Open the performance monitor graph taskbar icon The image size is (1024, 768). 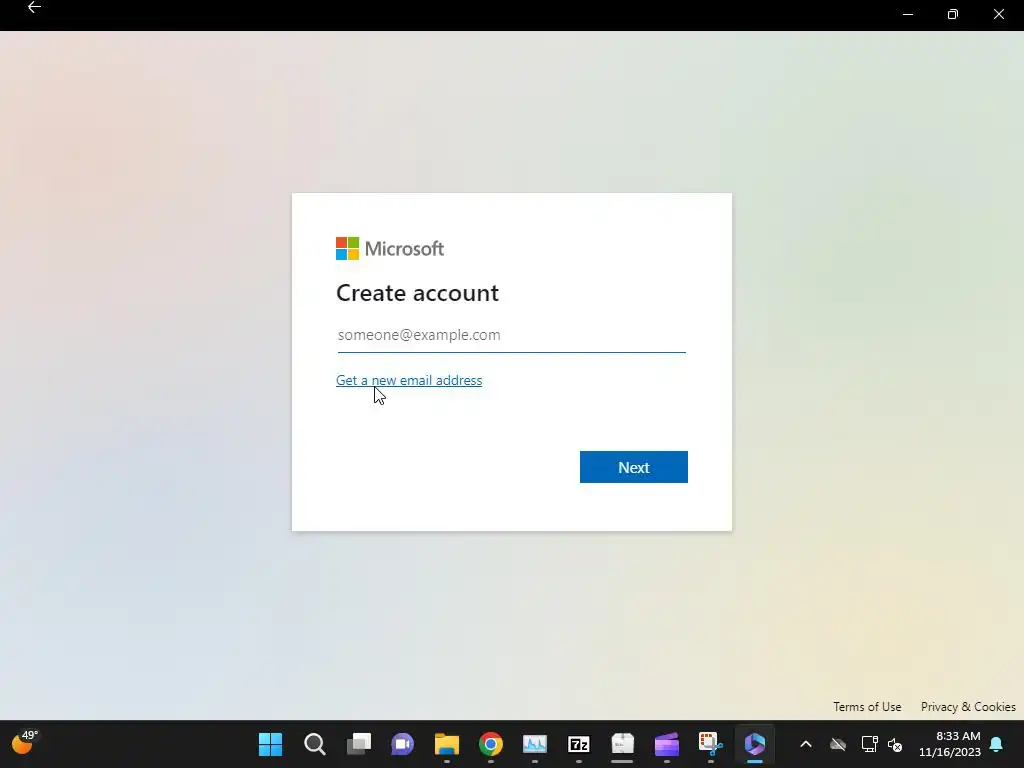click(535, 744)
